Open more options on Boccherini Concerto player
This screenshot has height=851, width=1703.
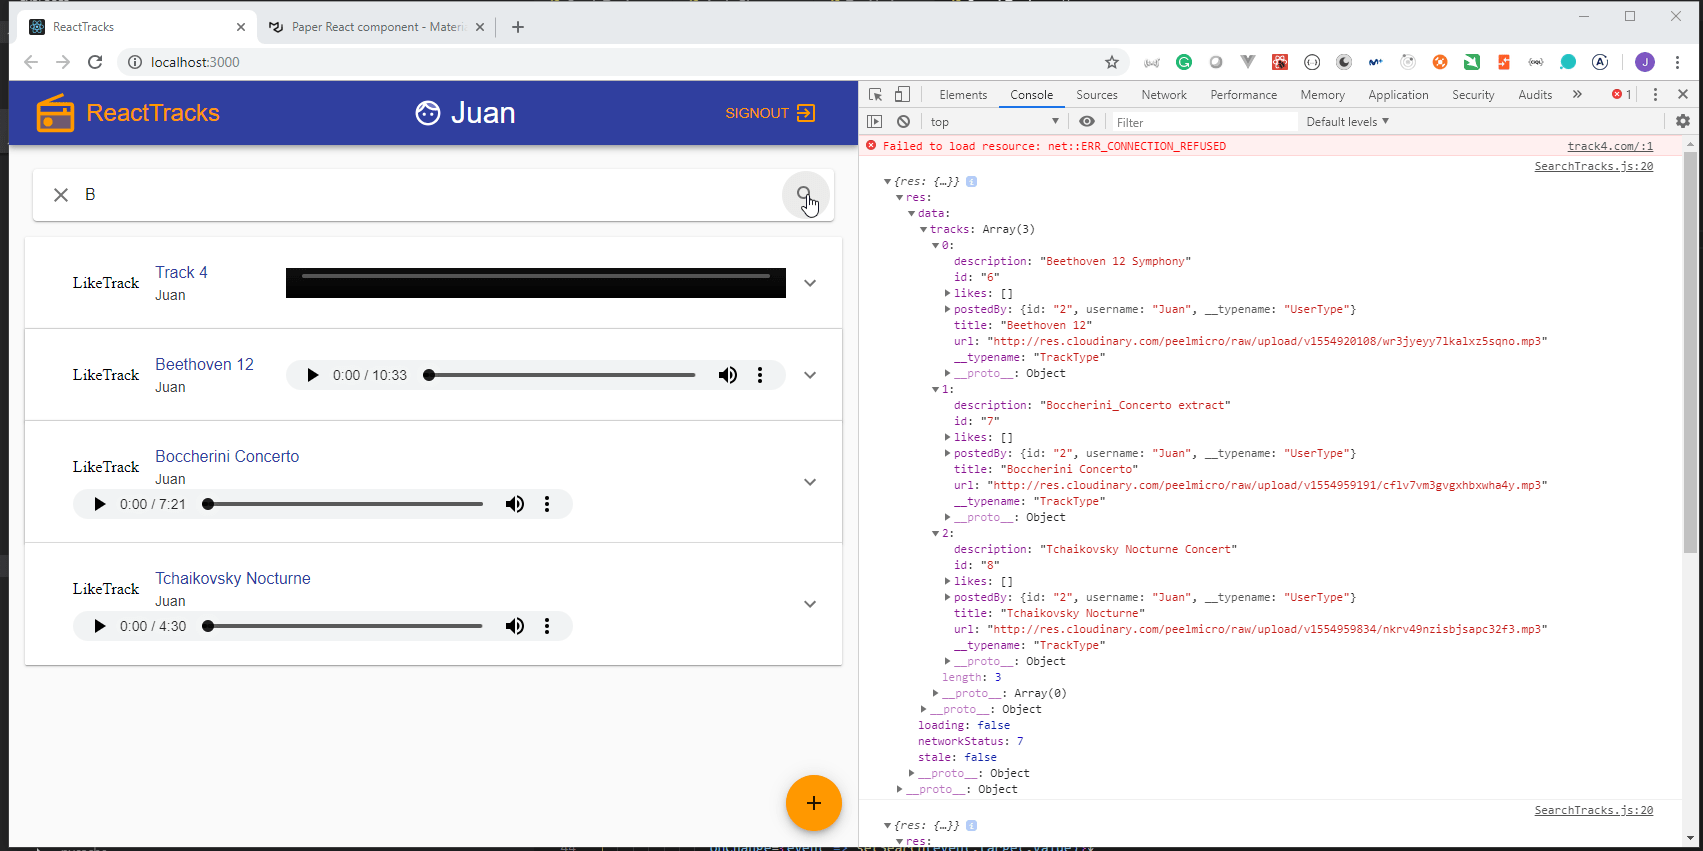pyautogui.click(x=547, y=504)
